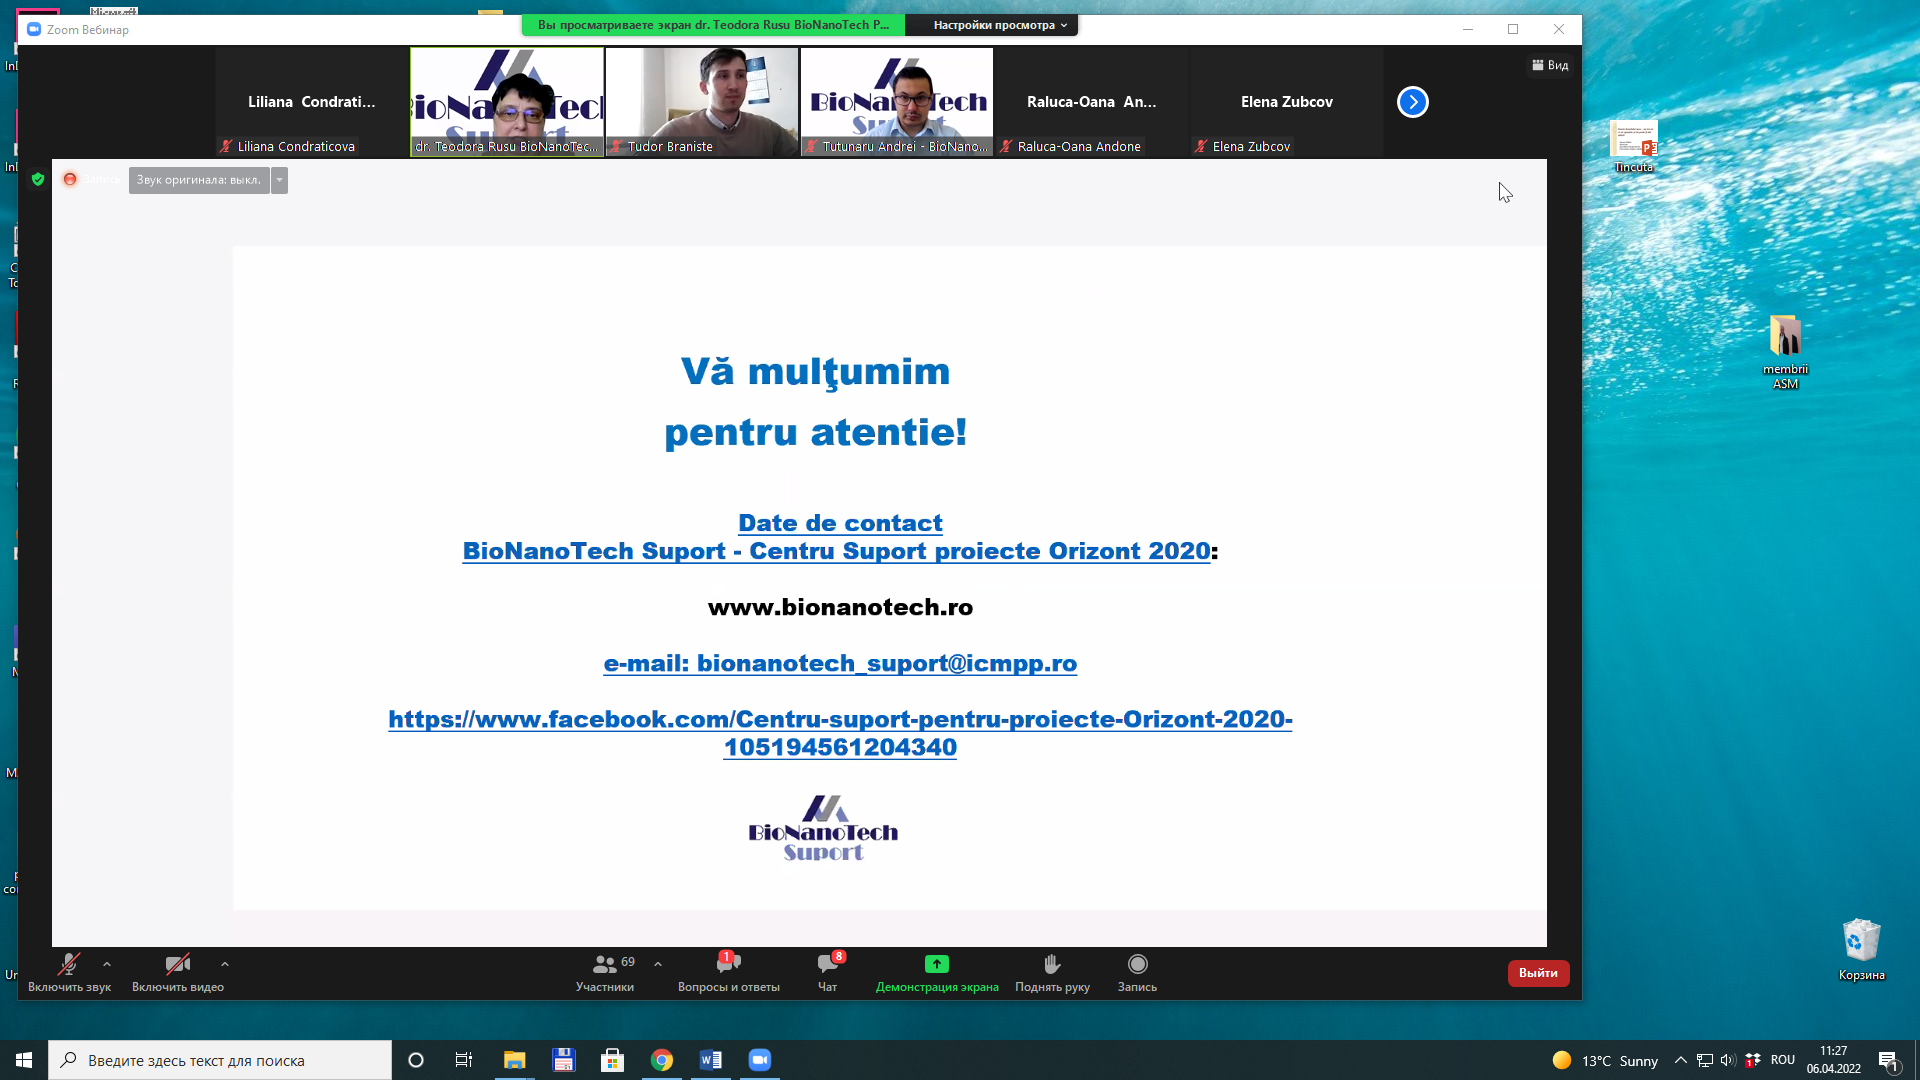The image size is (1920, 1080).
Task: Click the green encryption shield icon
Action: pos(38,179)
